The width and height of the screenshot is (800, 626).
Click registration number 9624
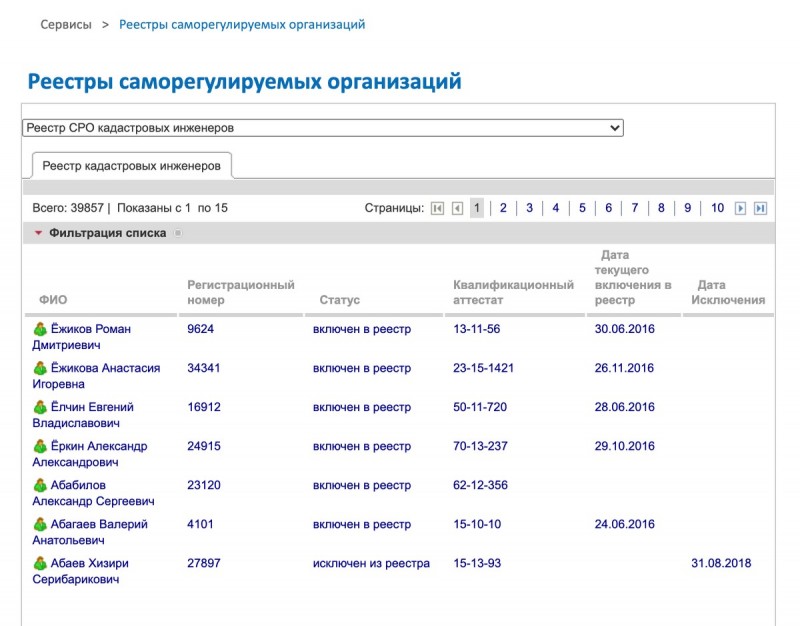coord(201,329)
